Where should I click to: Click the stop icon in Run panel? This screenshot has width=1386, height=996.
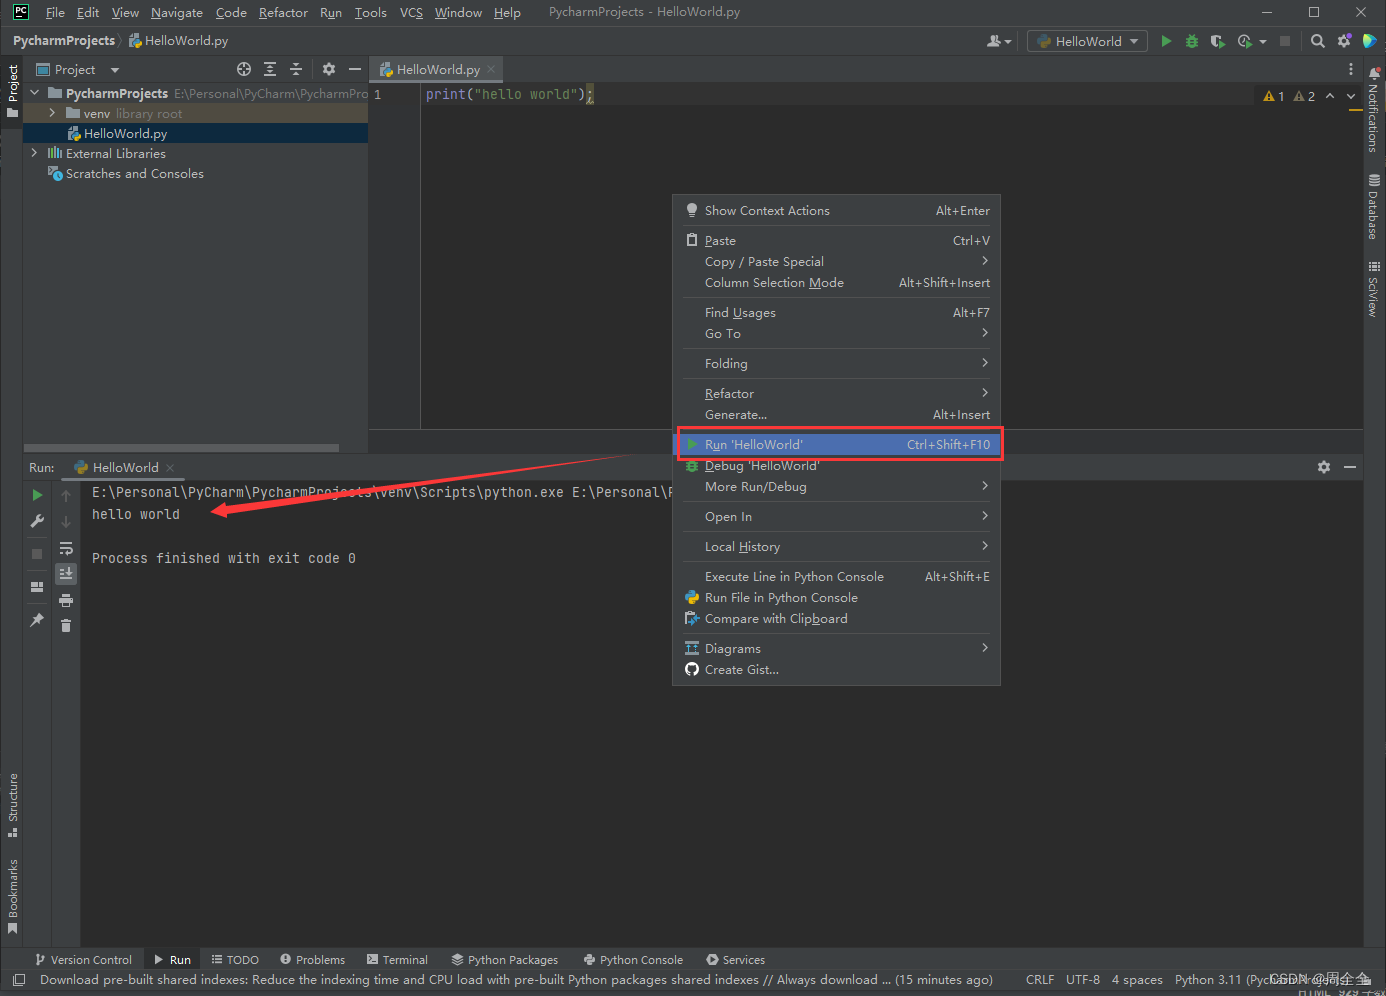coord(37,553)
